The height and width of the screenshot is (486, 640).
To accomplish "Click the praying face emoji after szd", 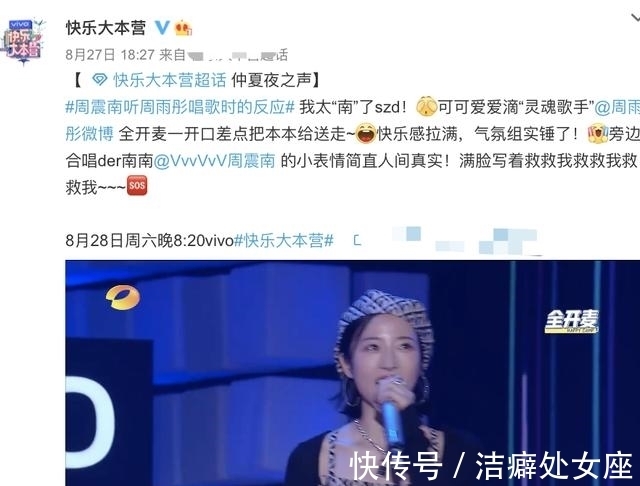I will point(427,107).
